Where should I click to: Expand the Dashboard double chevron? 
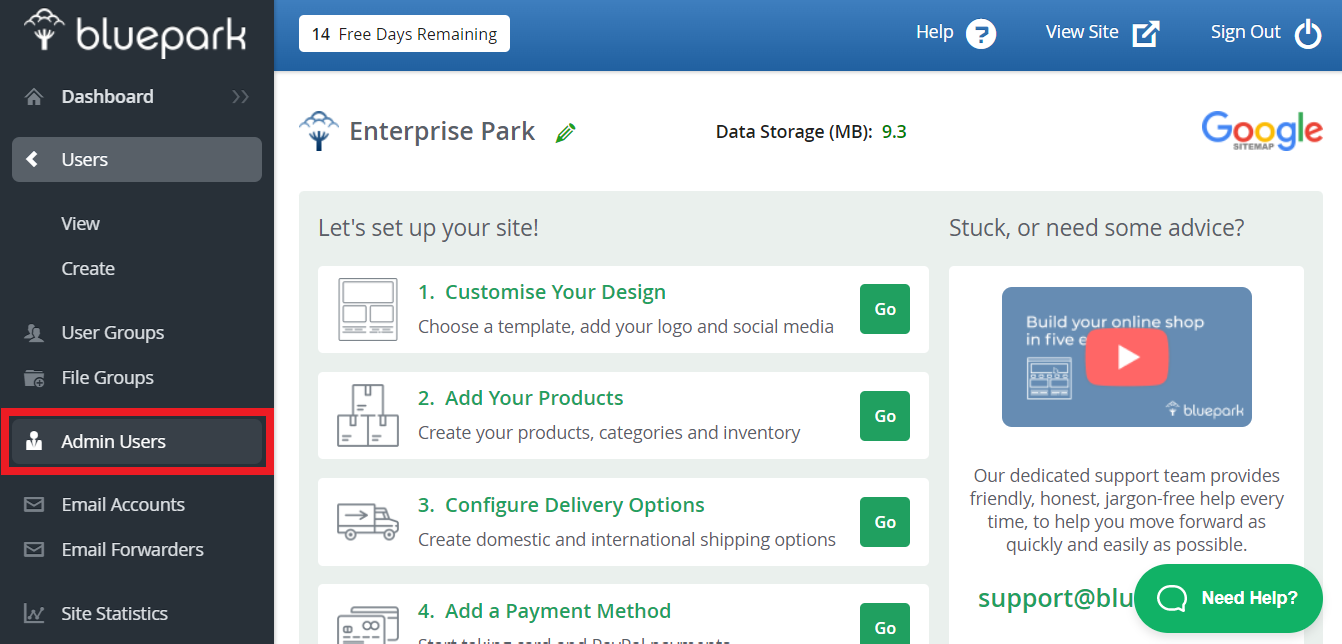coord(240,97)
